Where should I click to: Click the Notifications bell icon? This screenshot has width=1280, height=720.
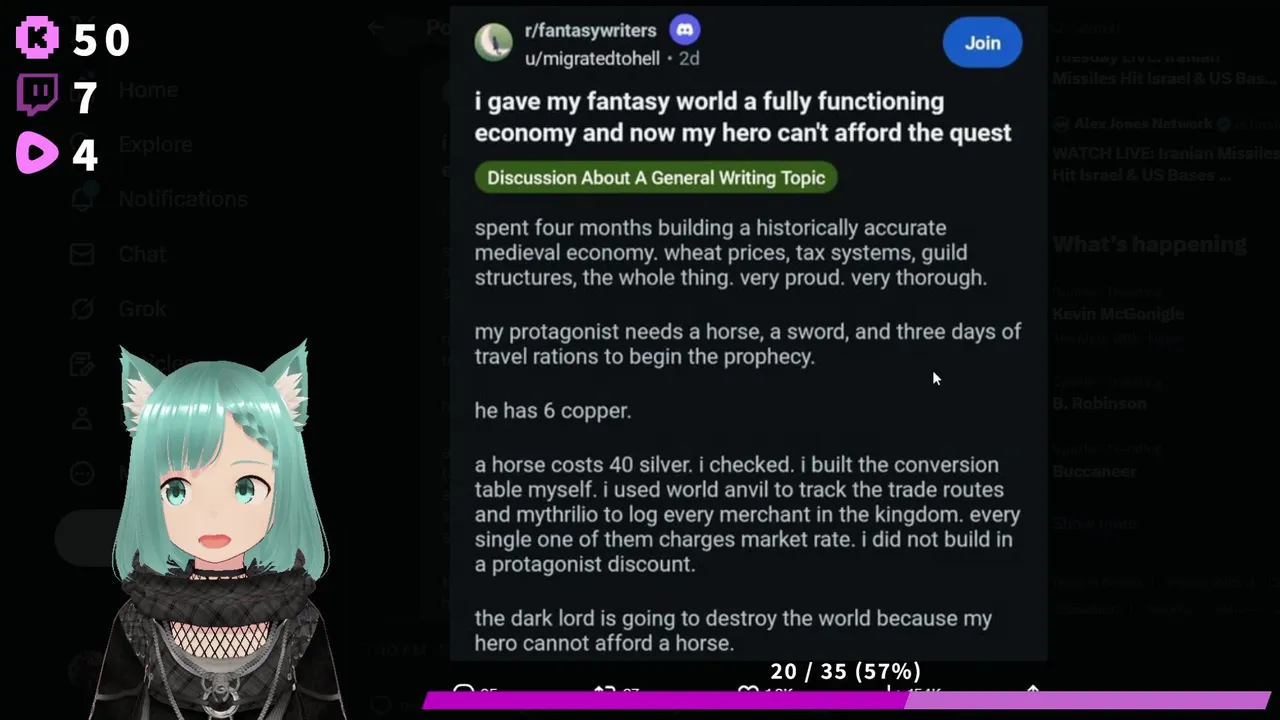point(82,199)
